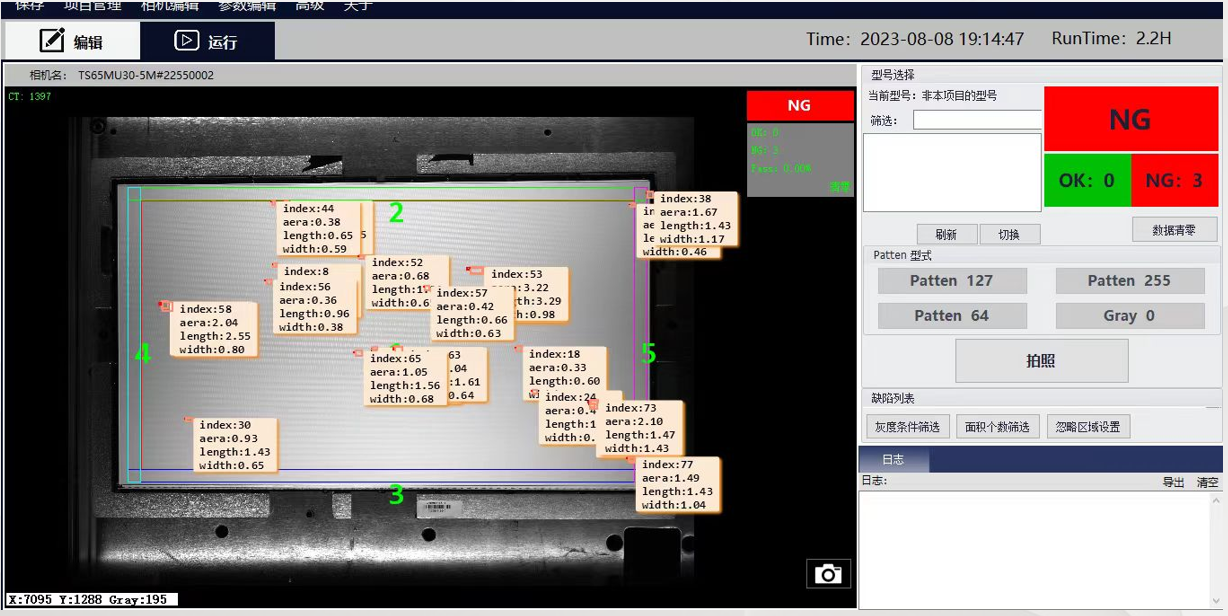Click the play icon for 运行
1228x616 pixels.
tap(186, 41)
